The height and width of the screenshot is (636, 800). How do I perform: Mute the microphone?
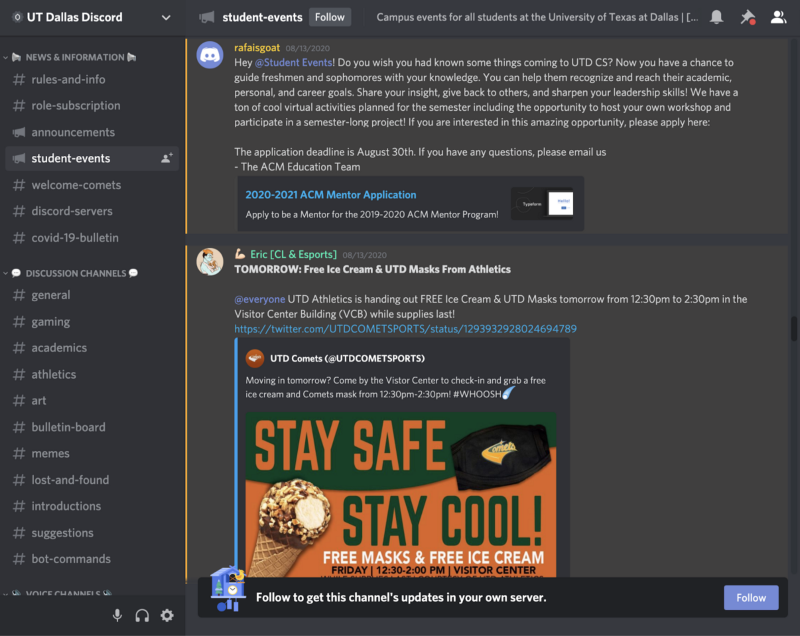[117, 616]
